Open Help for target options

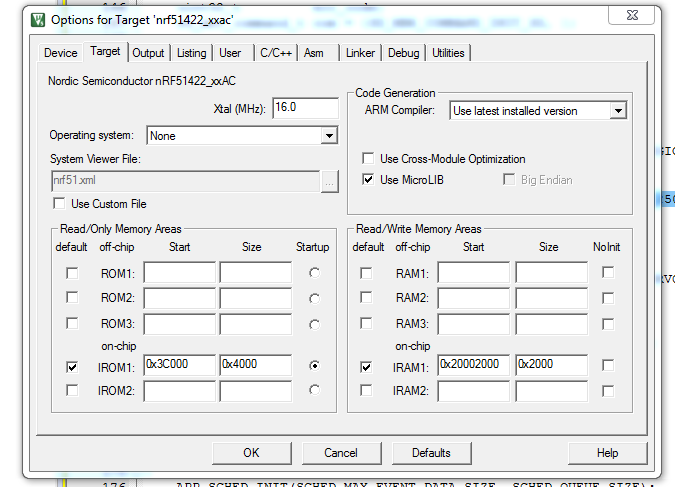[607, 453]
